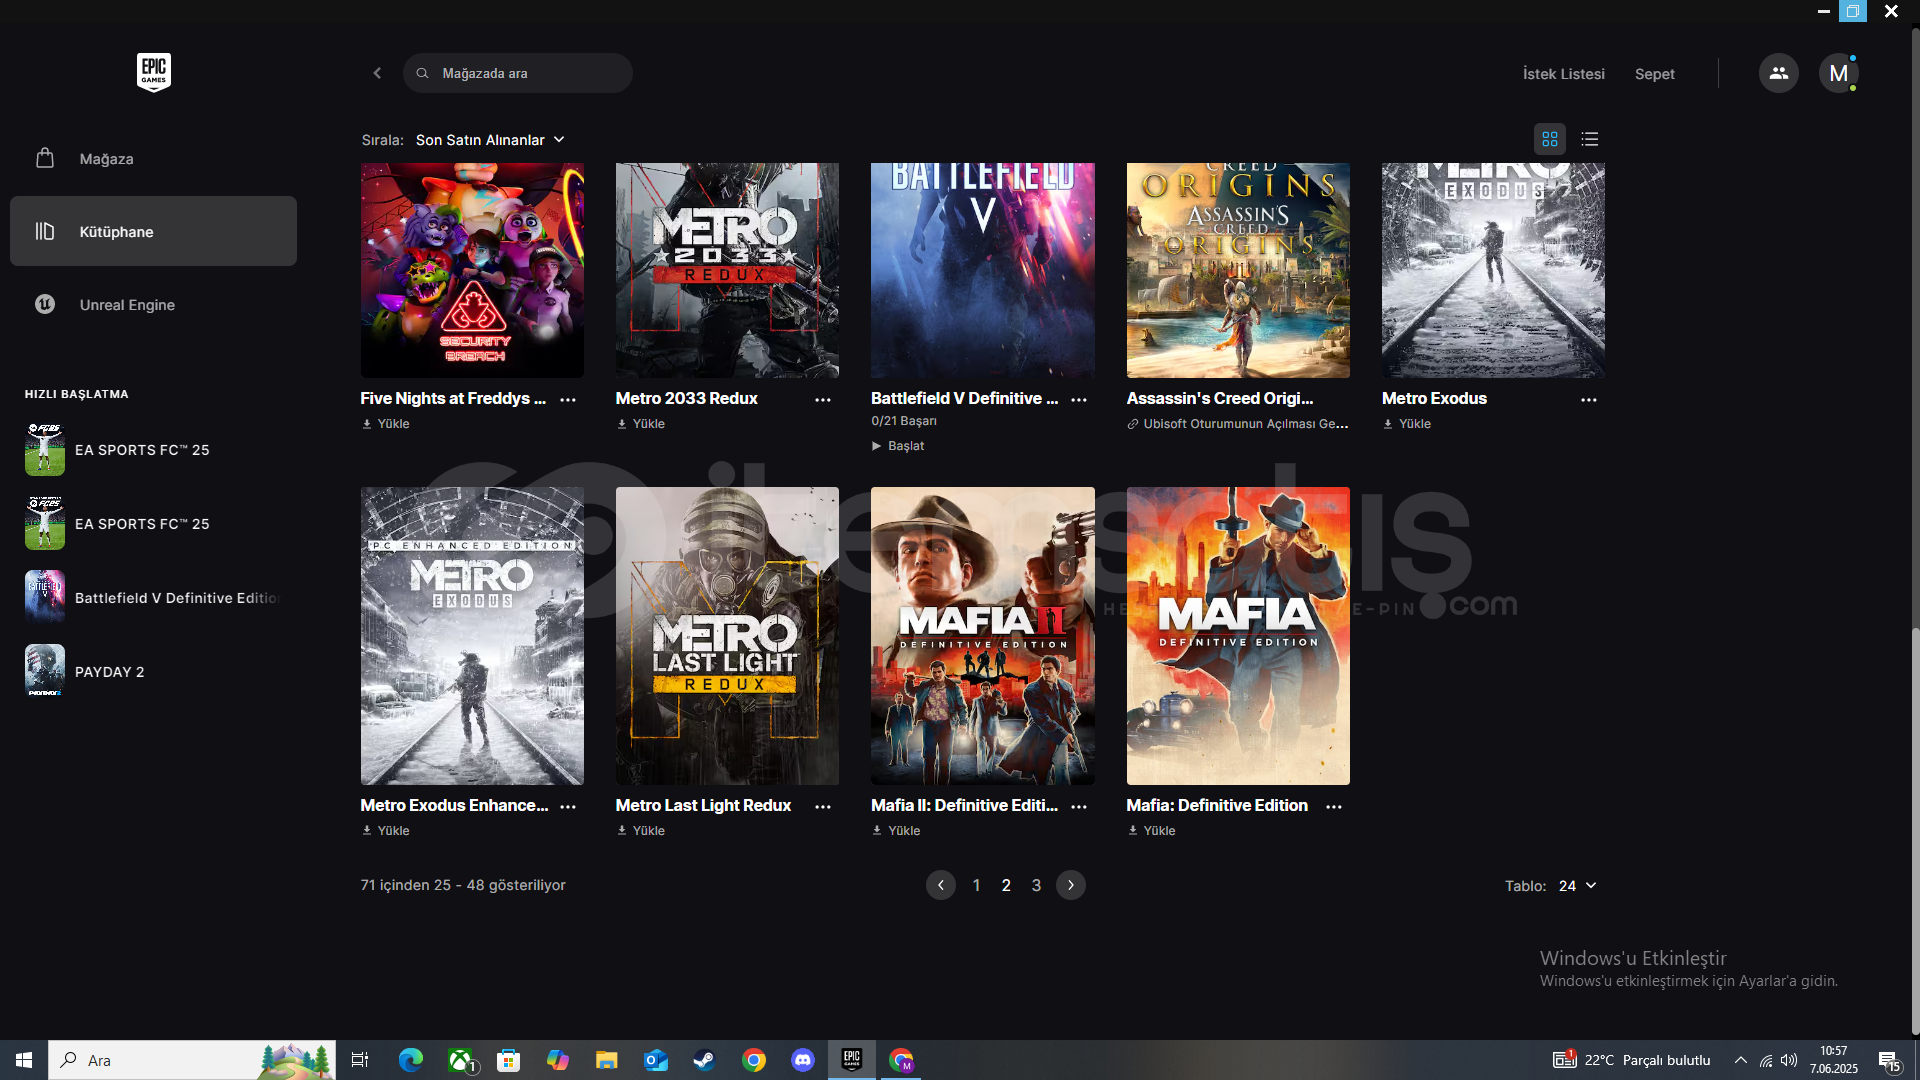Open Steam from the taskbar
The image size is (1920, 1080).
click(704, 1060)
